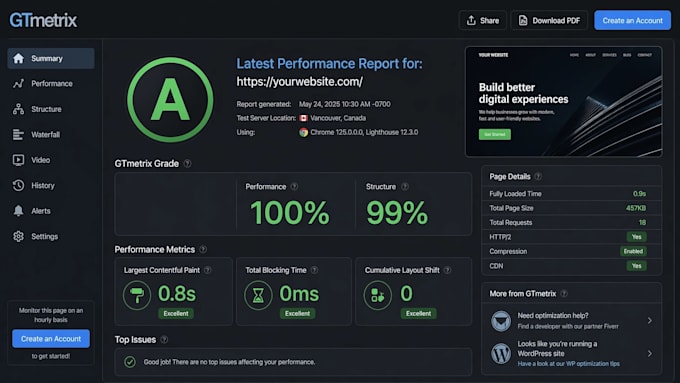Click the Vancouver, Canada location text
The height and width of the screenshot is (383, 680).
[x=338, y=118]
